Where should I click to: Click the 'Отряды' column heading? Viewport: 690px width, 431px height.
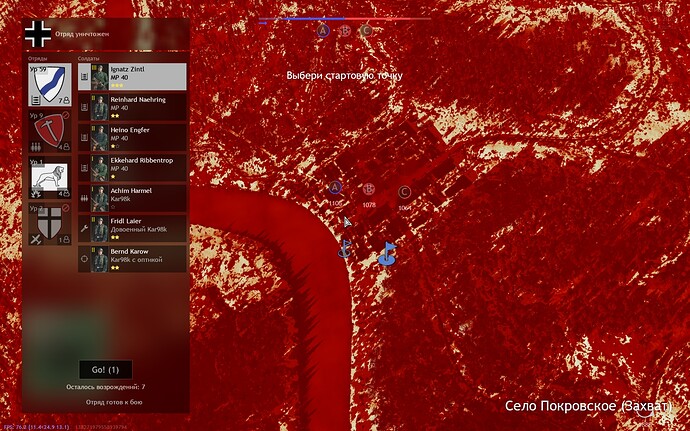[x=38, y=58]
